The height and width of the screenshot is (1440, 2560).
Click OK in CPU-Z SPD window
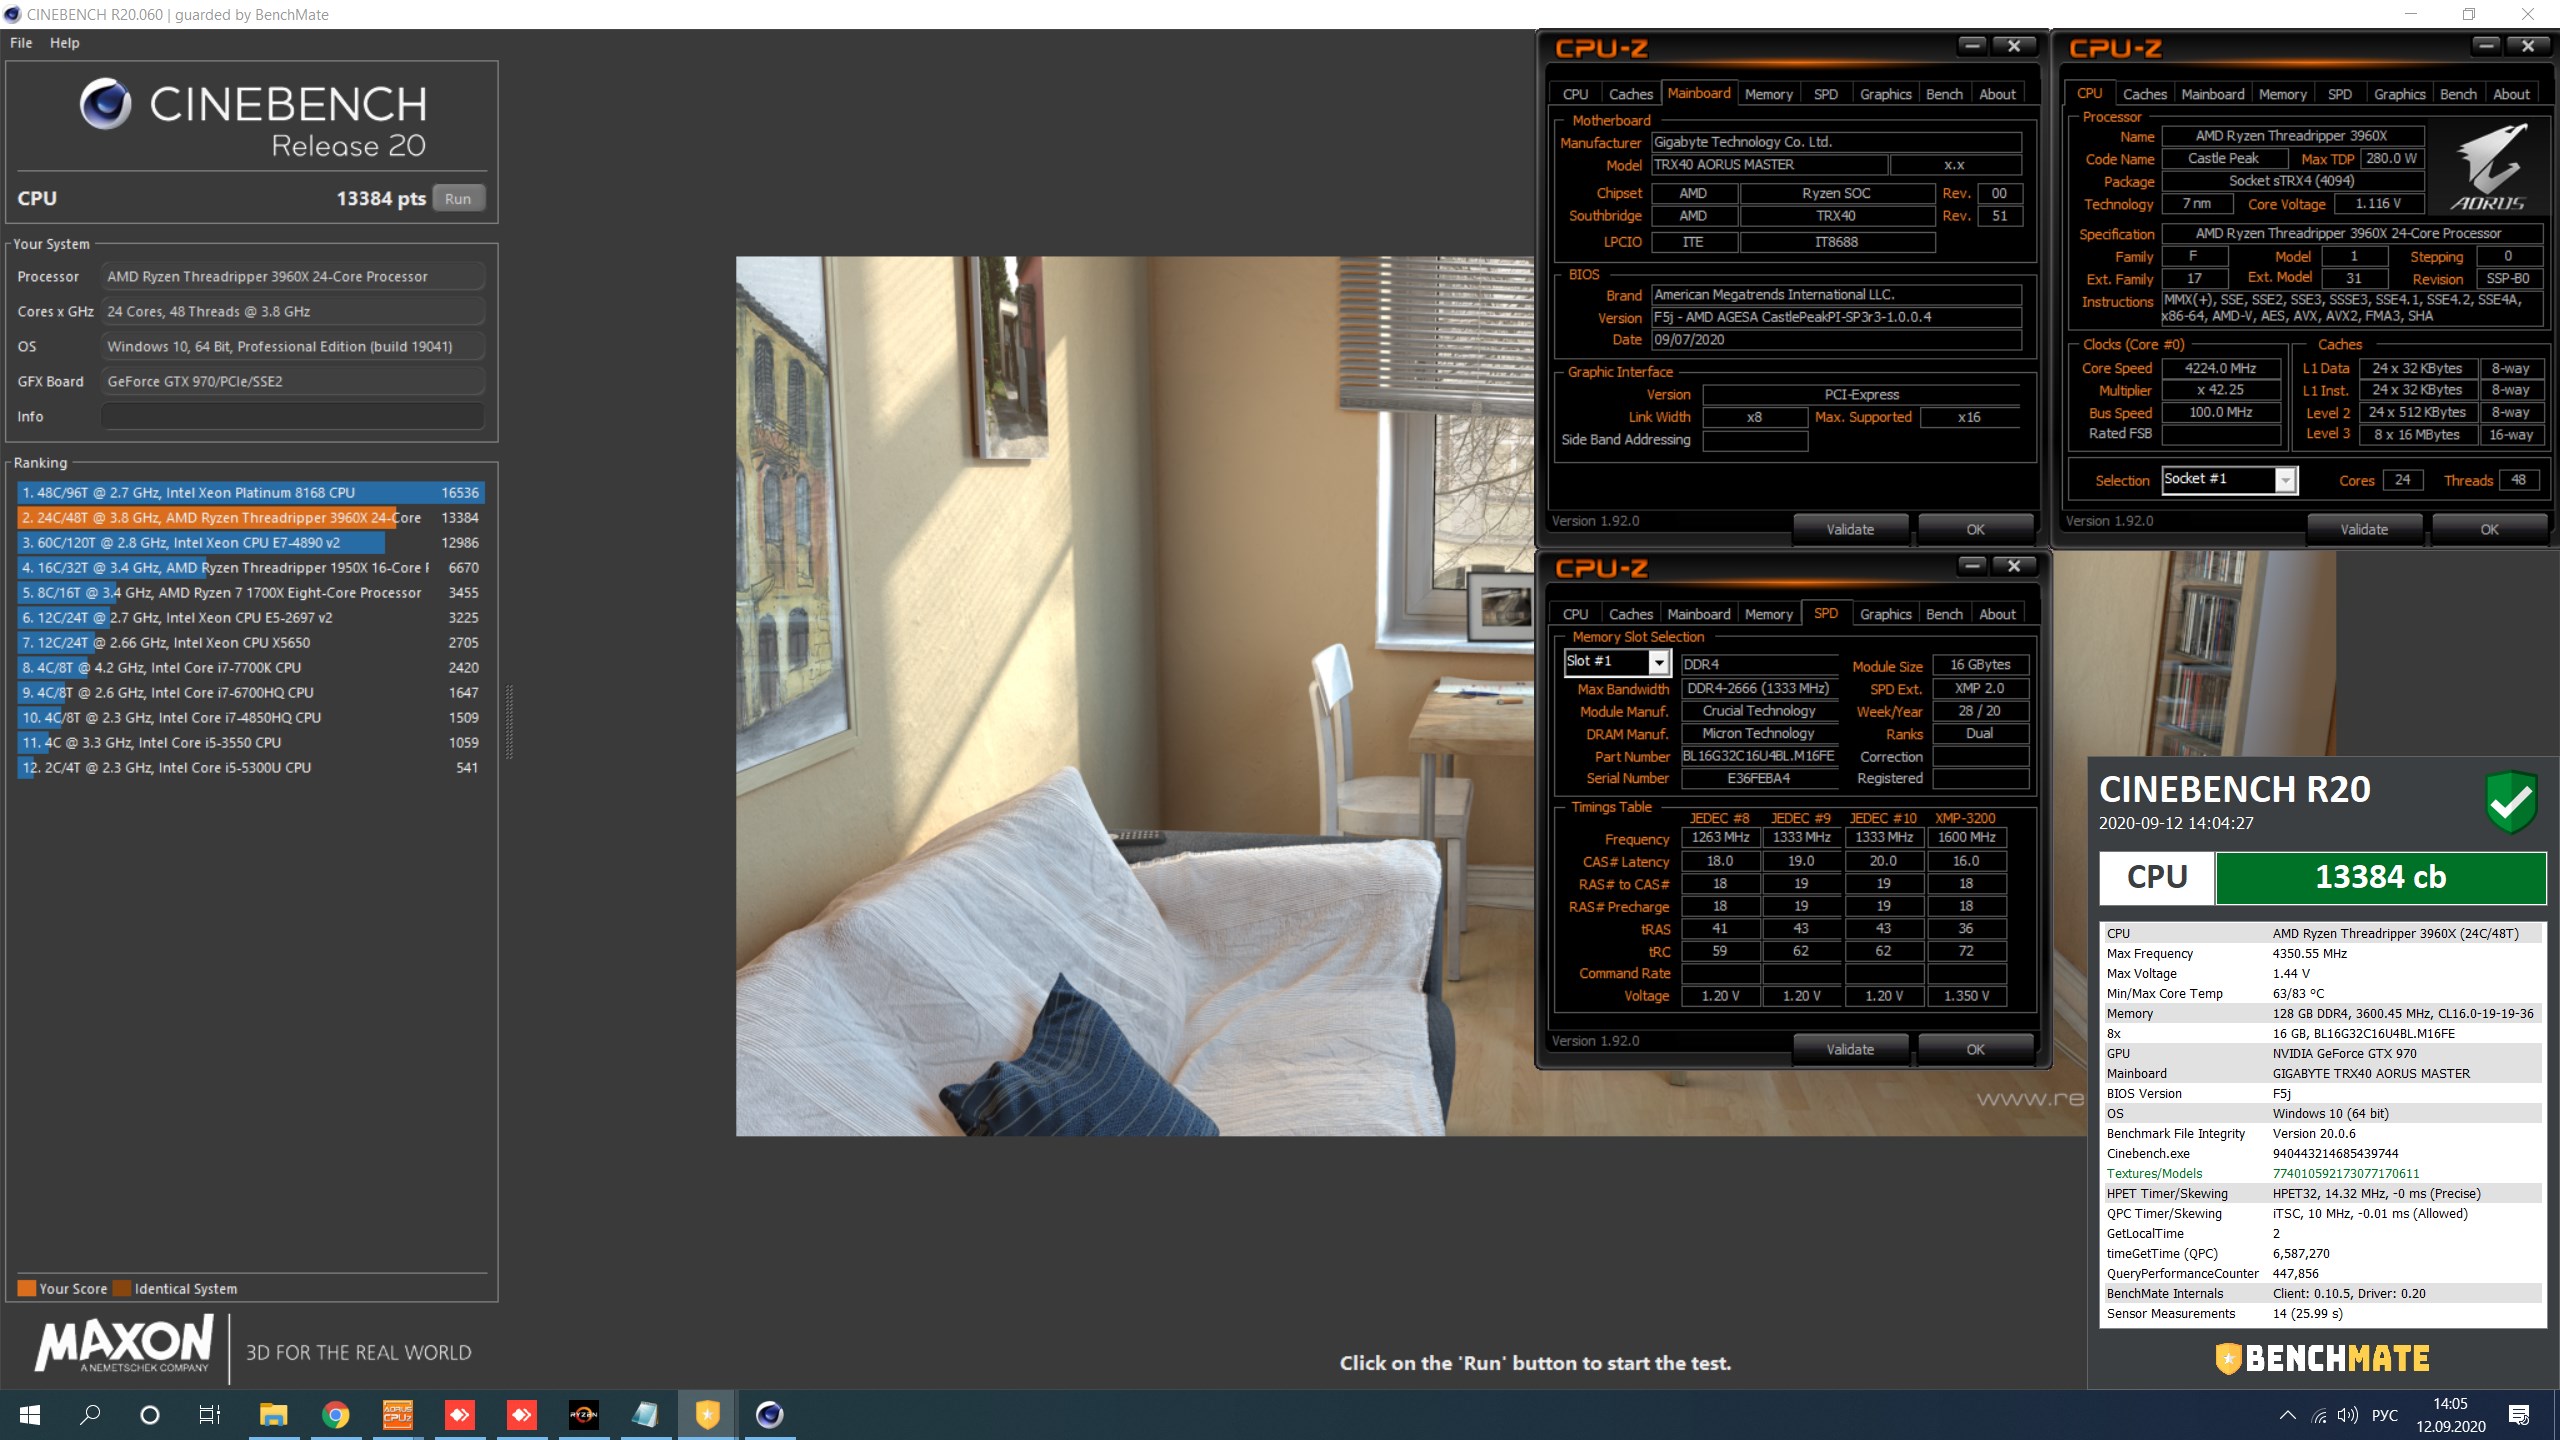click(1975, 1050)
